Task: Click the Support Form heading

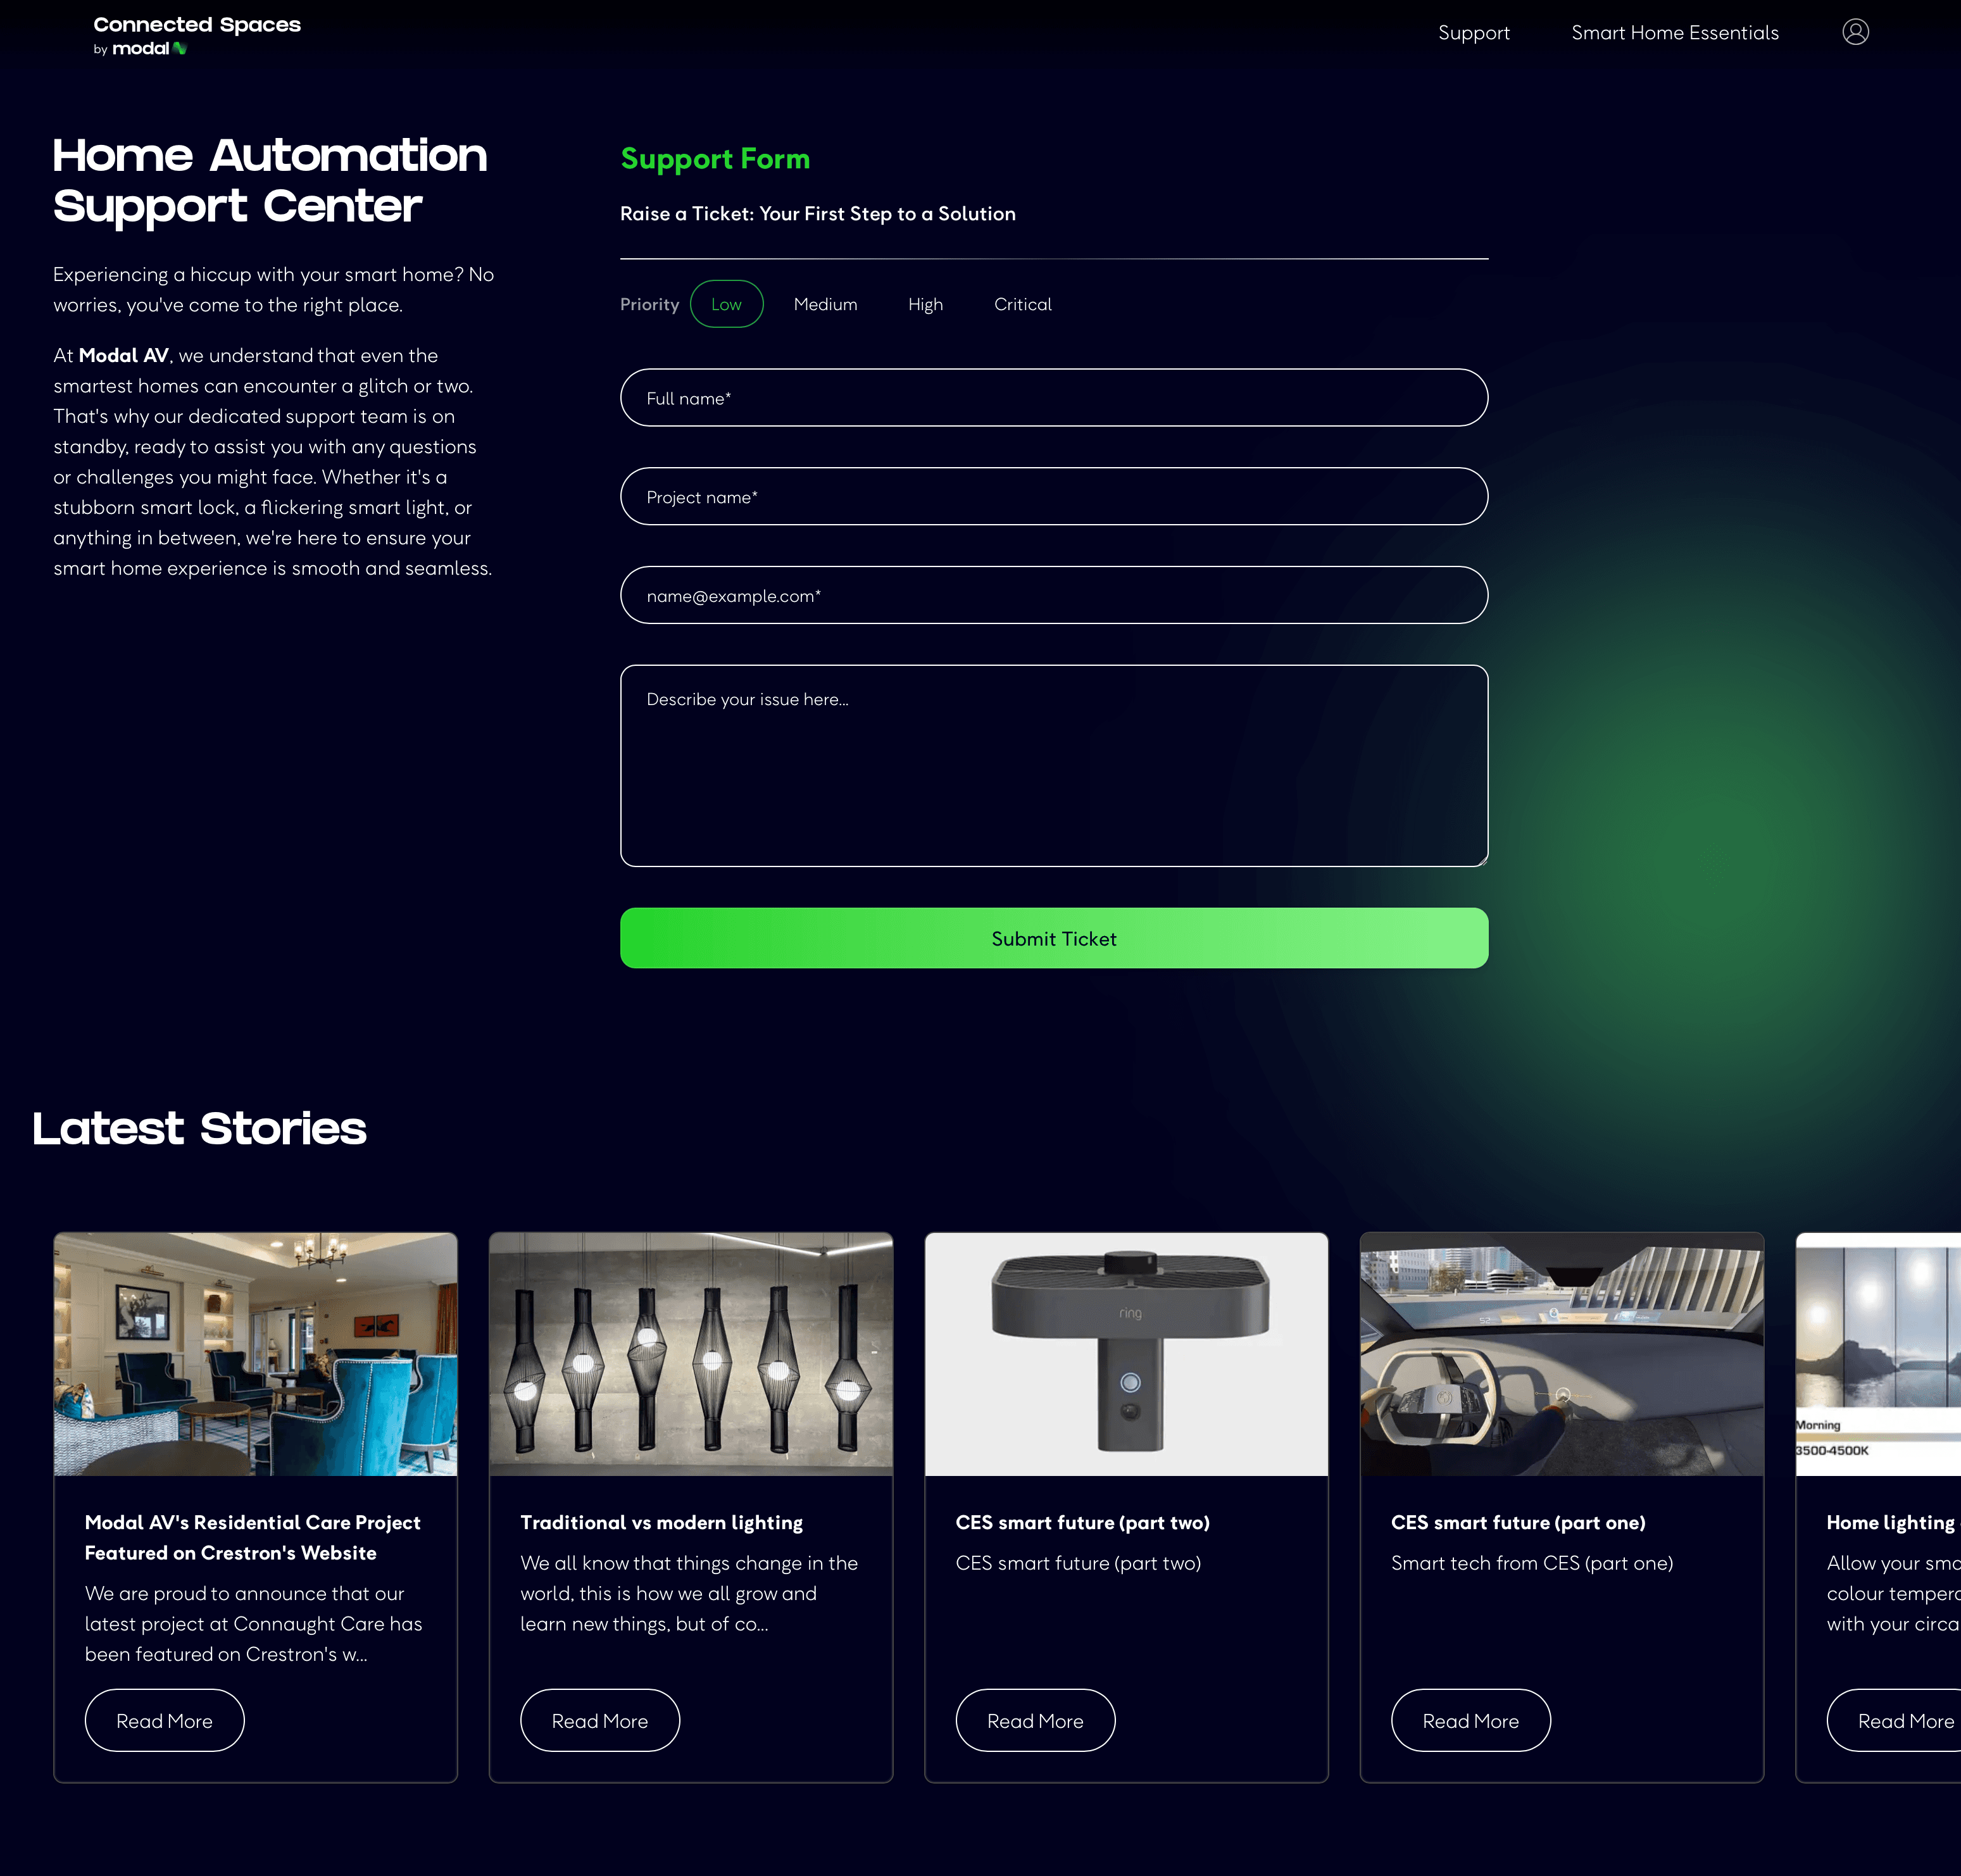Action: click(715, 159)
